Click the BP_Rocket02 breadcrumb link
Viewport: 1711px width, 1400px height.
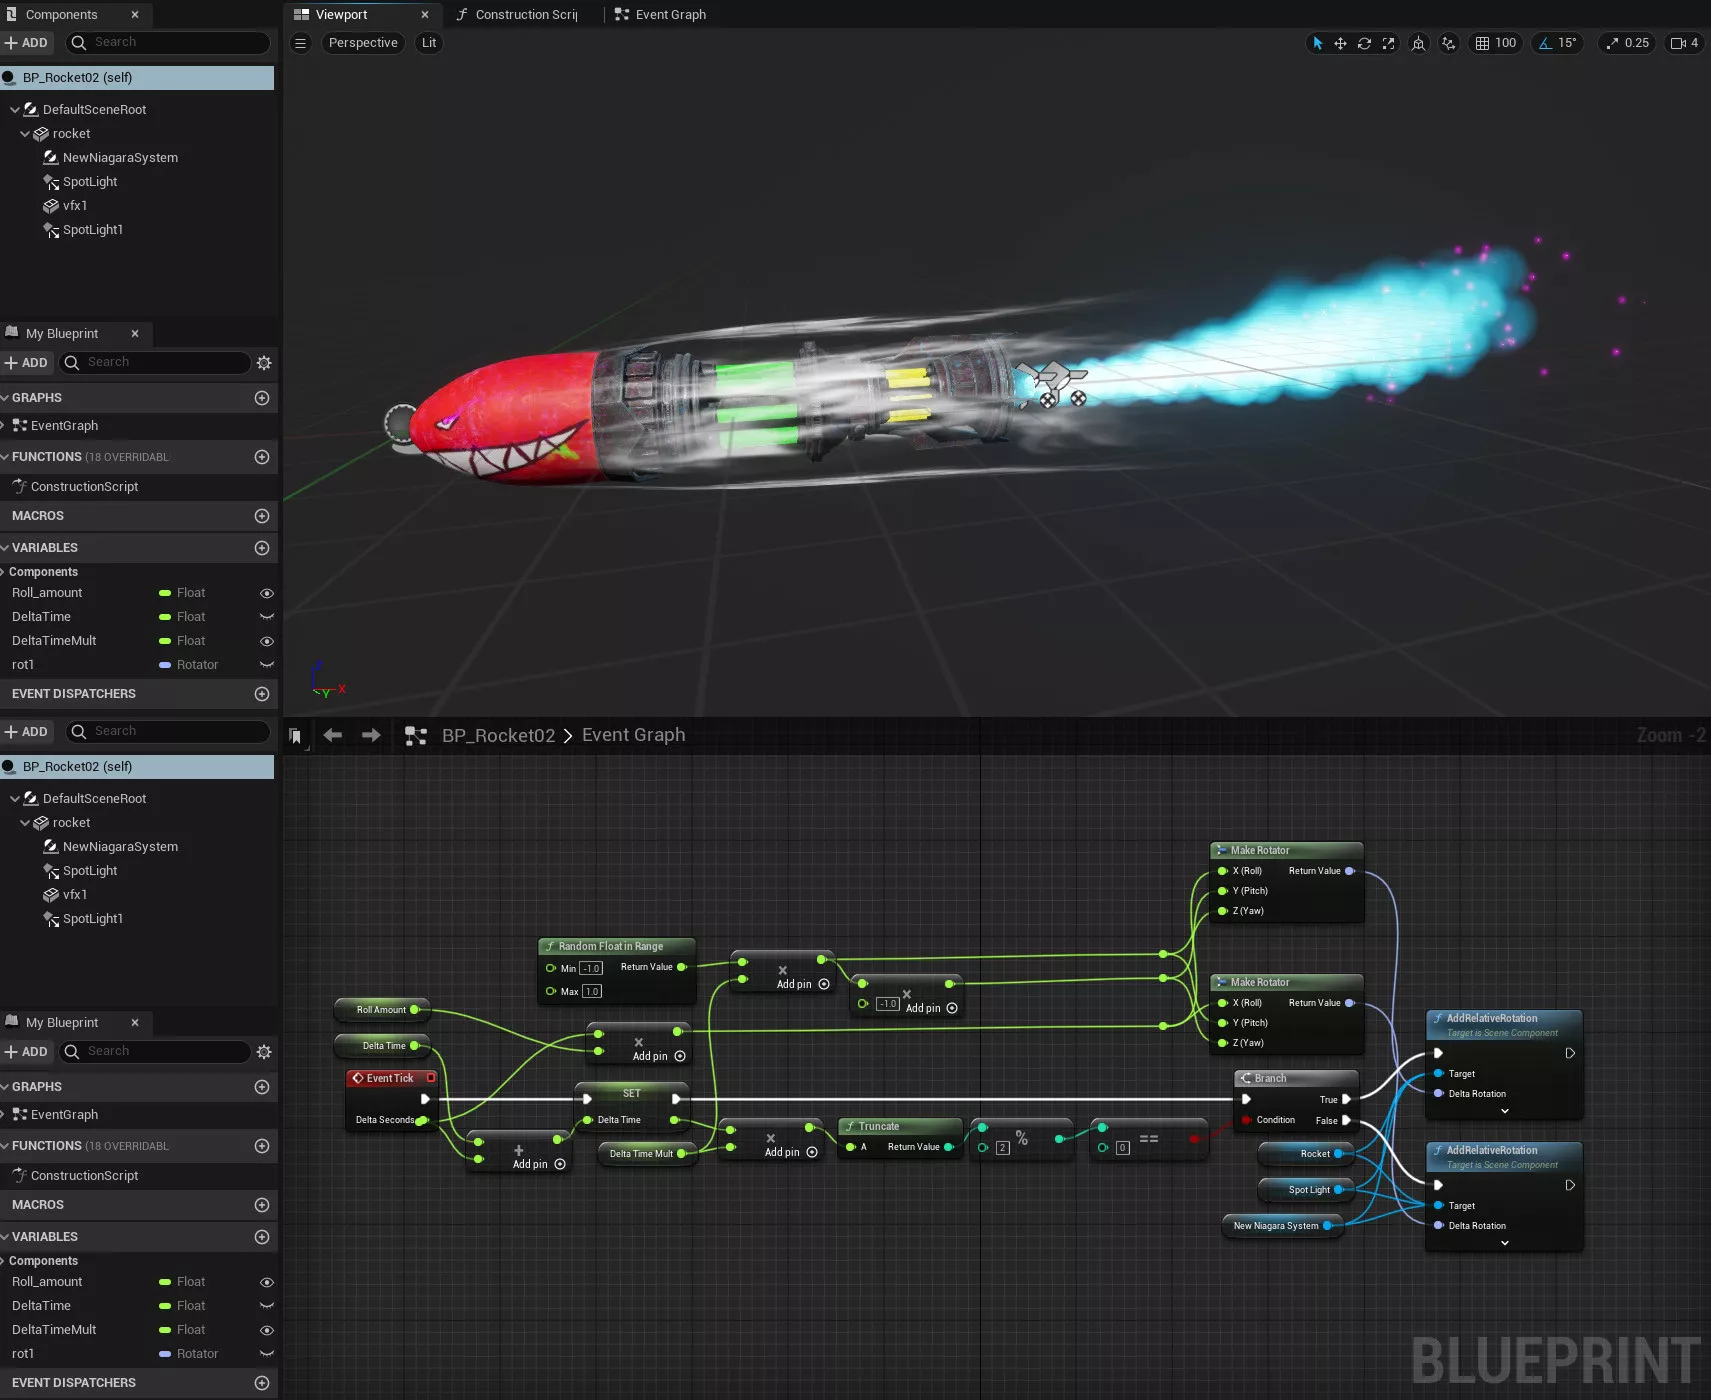pos(498,736)
